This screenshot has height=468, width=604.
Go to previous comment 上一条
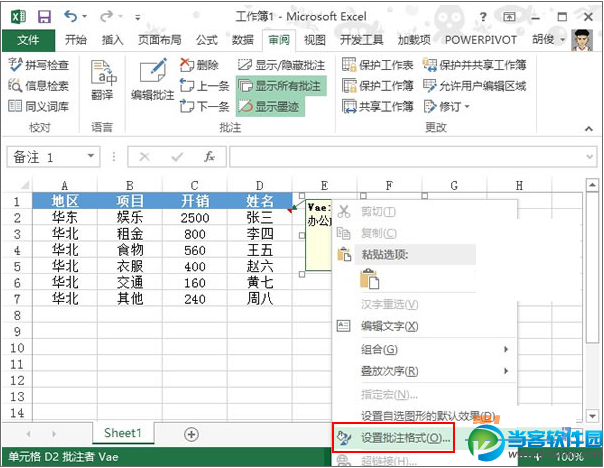coord(205,86)
